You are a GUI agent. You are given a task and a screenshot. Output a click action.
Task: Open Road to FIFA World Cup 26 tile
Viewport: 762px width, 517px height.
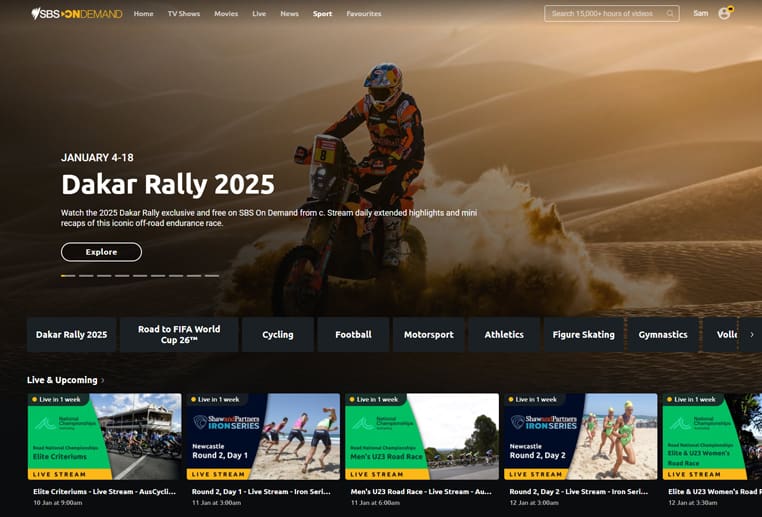click(179, 334)
